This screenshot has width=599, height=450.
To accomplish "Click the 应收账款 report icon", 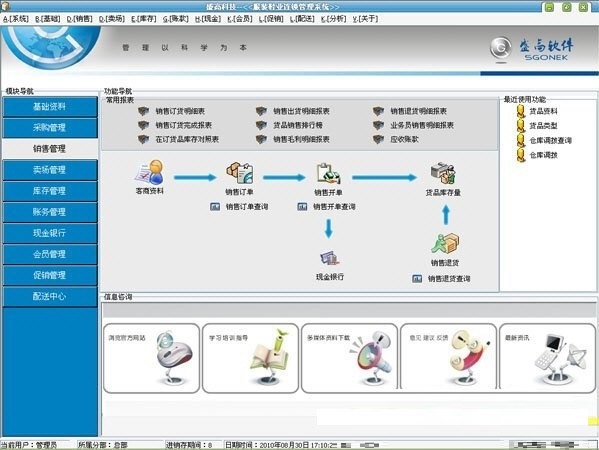I will click(x=378, y=139).
